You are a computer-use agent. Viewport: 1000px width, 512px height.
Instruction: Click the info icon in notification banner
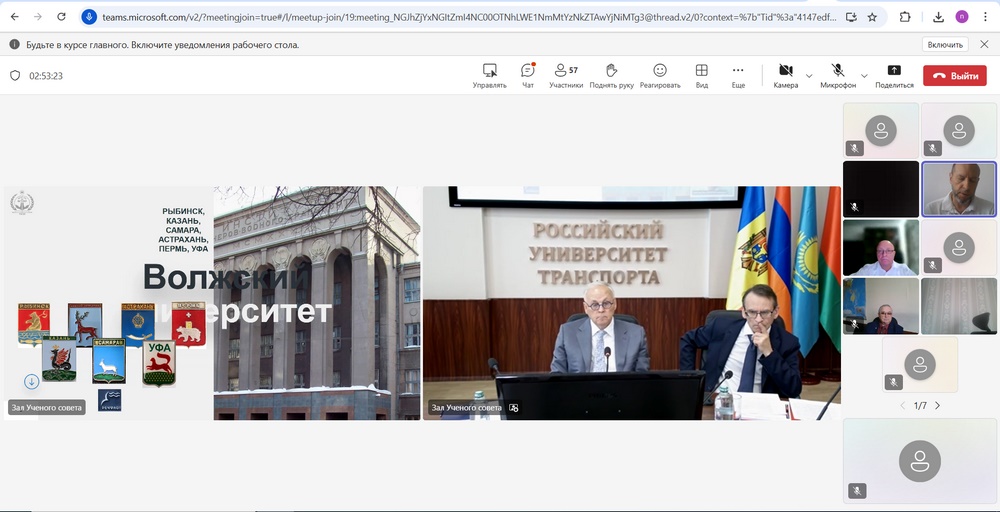14,45
